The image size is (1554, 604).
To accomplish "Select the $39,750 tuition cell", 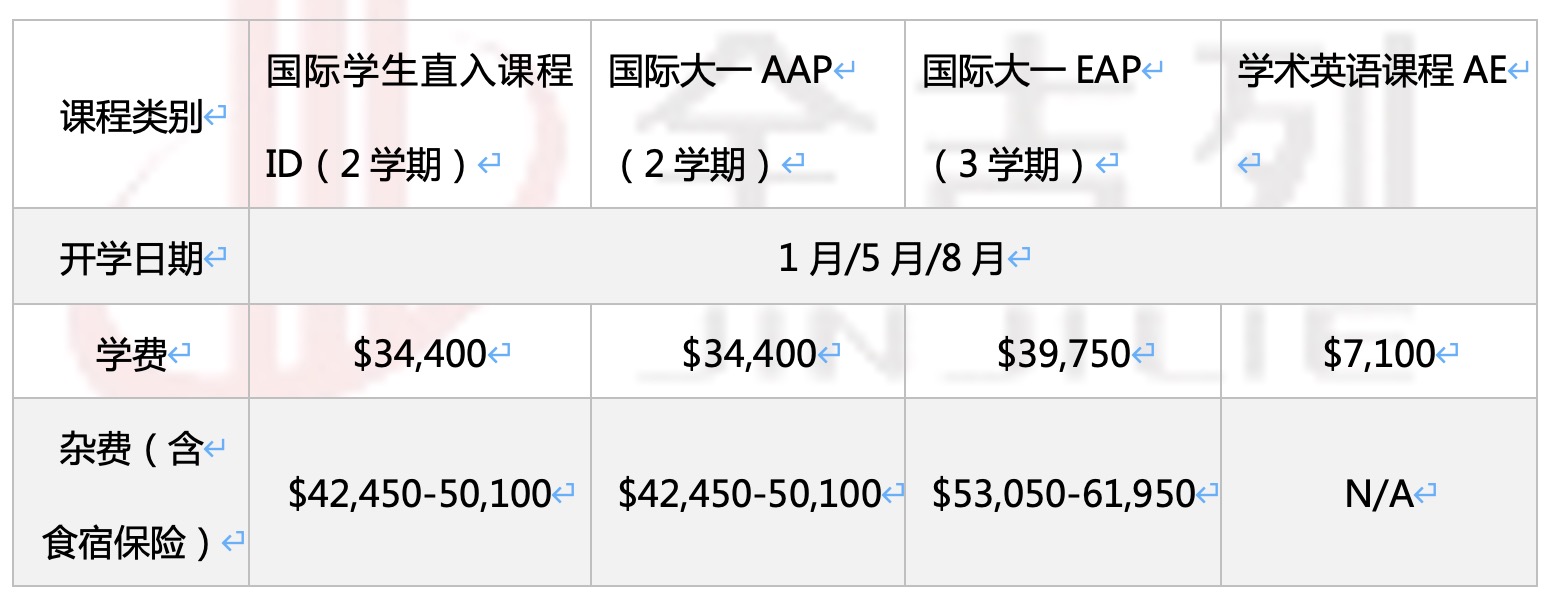I will (1063, 354).
